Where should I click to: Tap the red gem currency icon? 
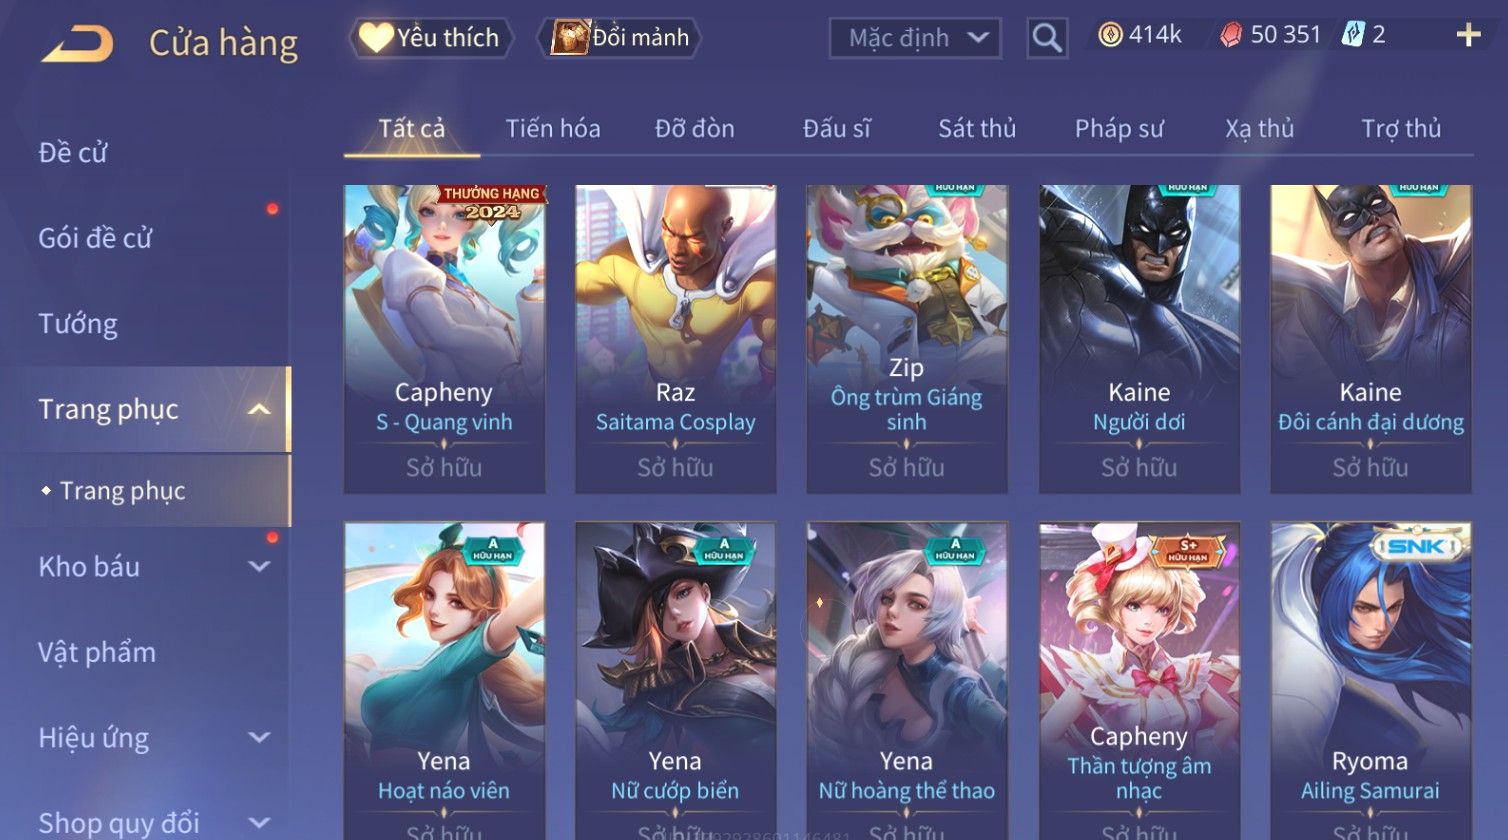click(x=1231, y=35)
